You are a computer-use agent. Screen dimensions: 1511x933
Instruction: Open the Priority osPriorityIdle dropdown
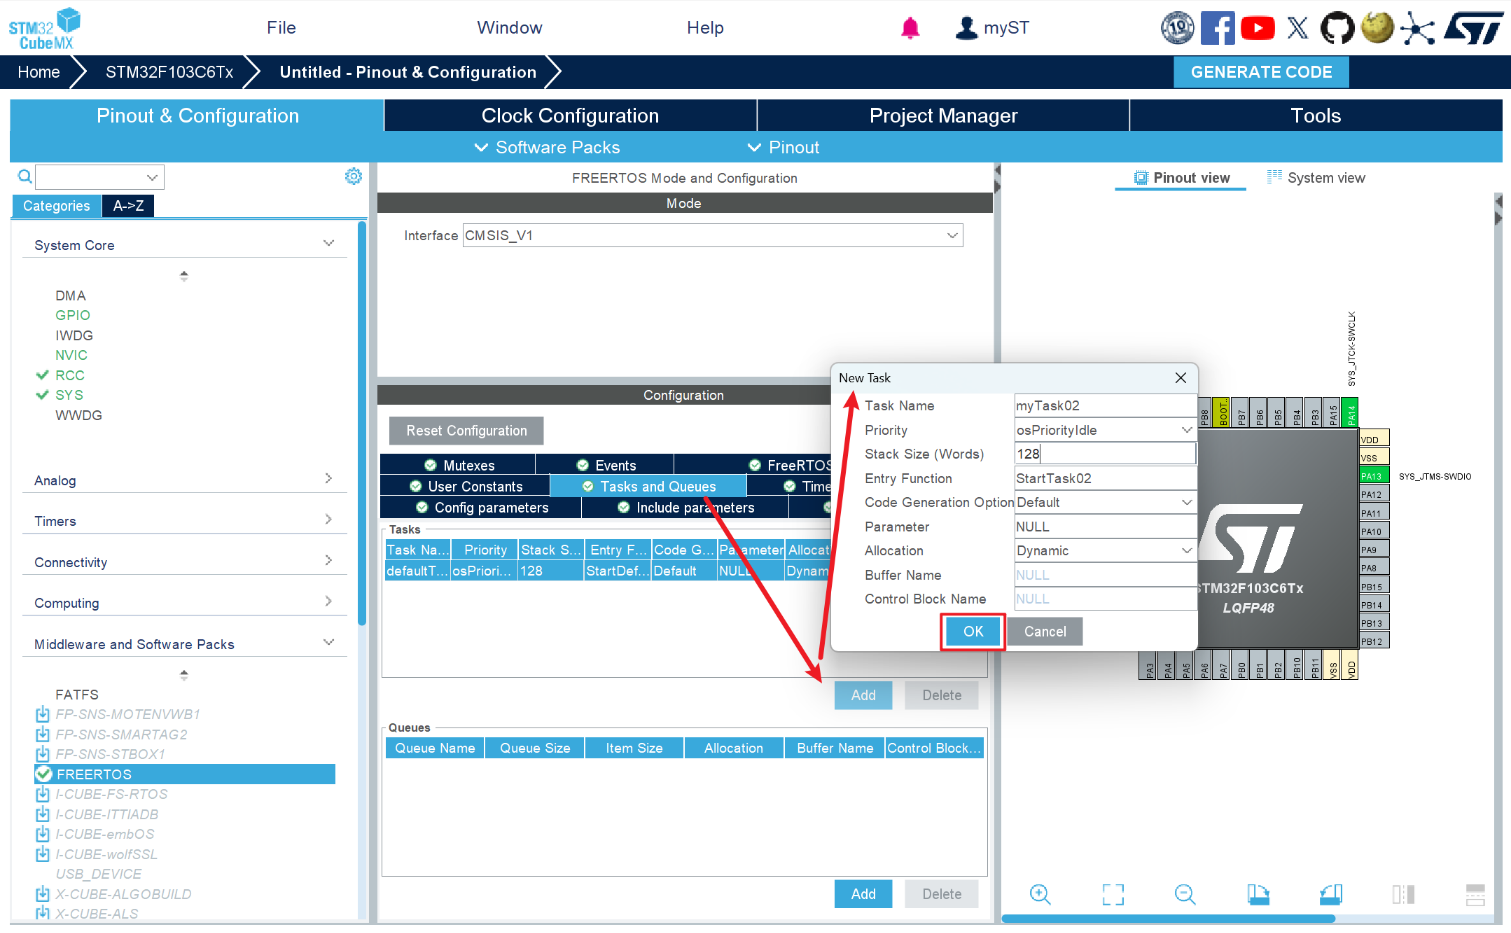pyautogui.click(x=1105, y=430)
